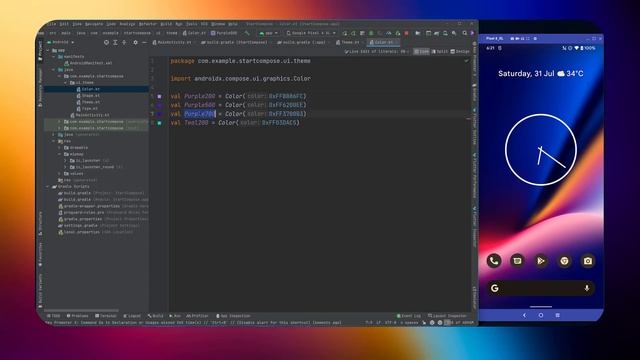Expand the values folder arrow

click(x=60, y=173)
